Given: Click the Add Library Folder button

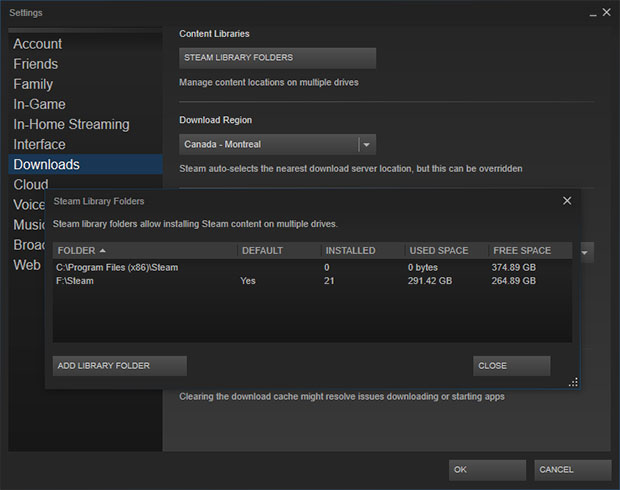Looking at the screenshot, I should point(119,366).
